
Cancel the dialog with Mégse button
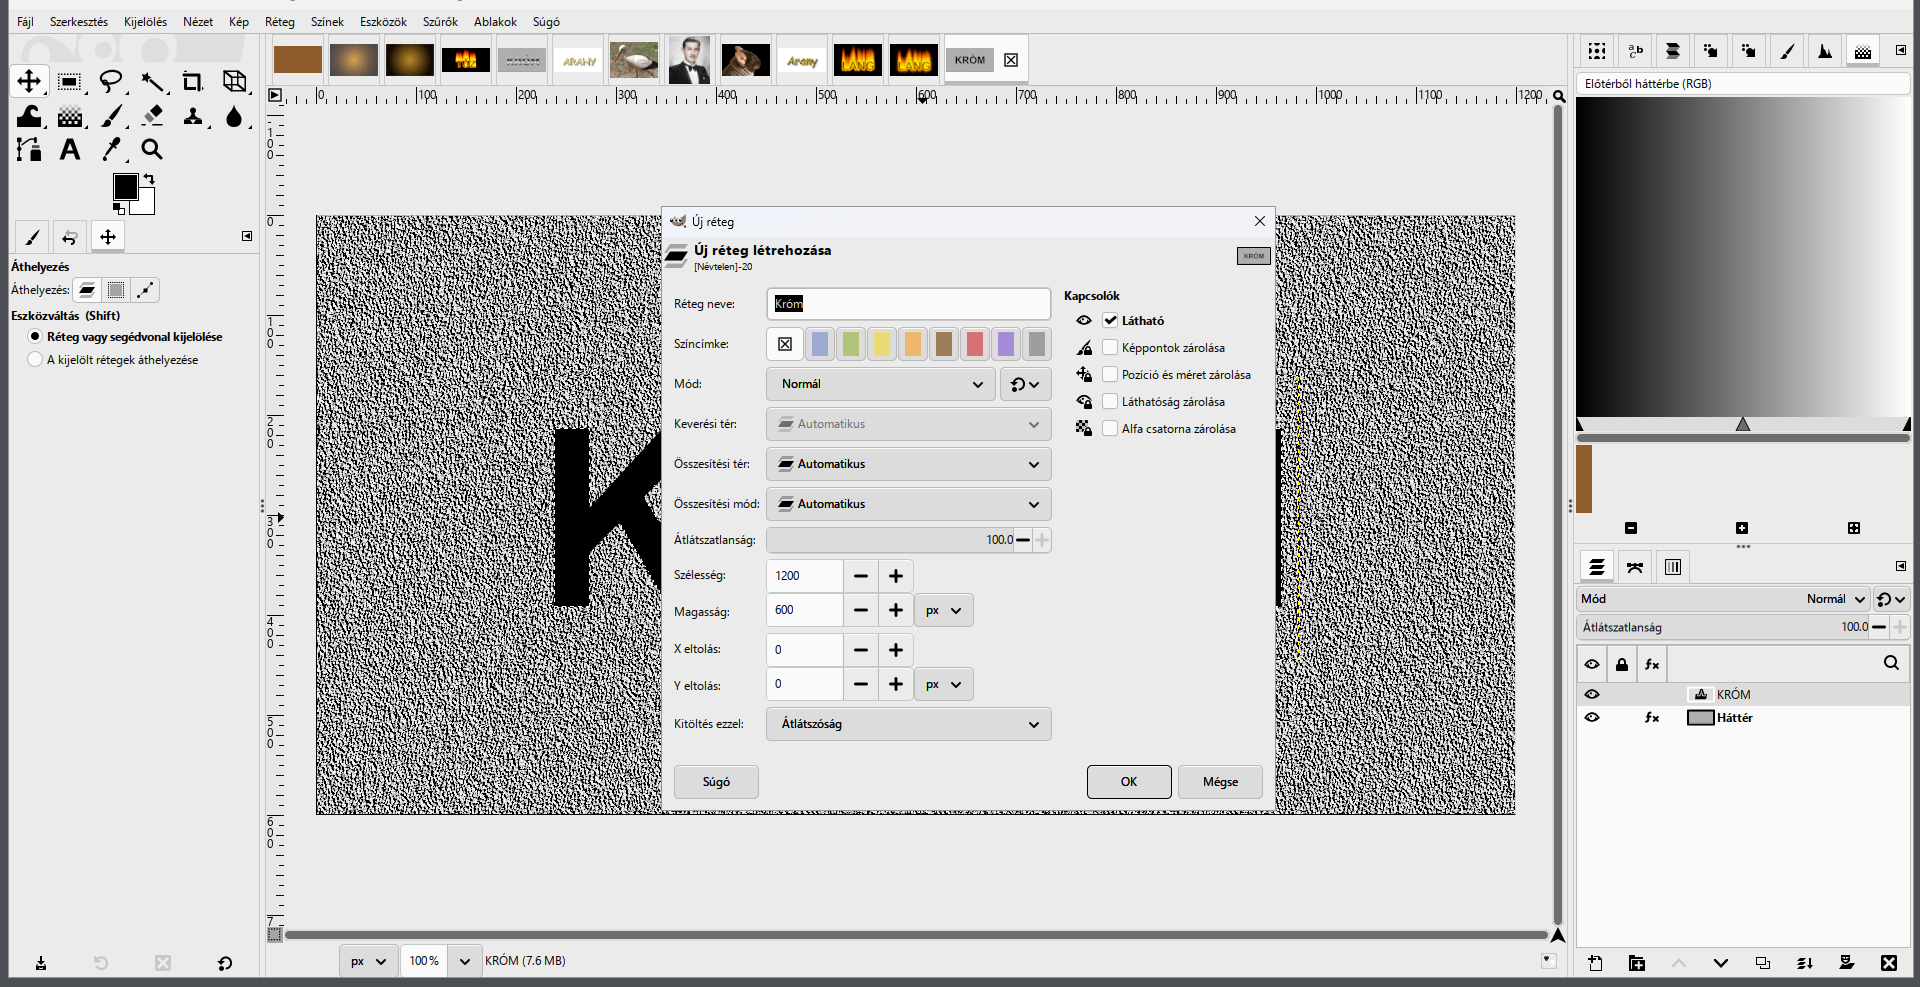(x=1220, y=782)
